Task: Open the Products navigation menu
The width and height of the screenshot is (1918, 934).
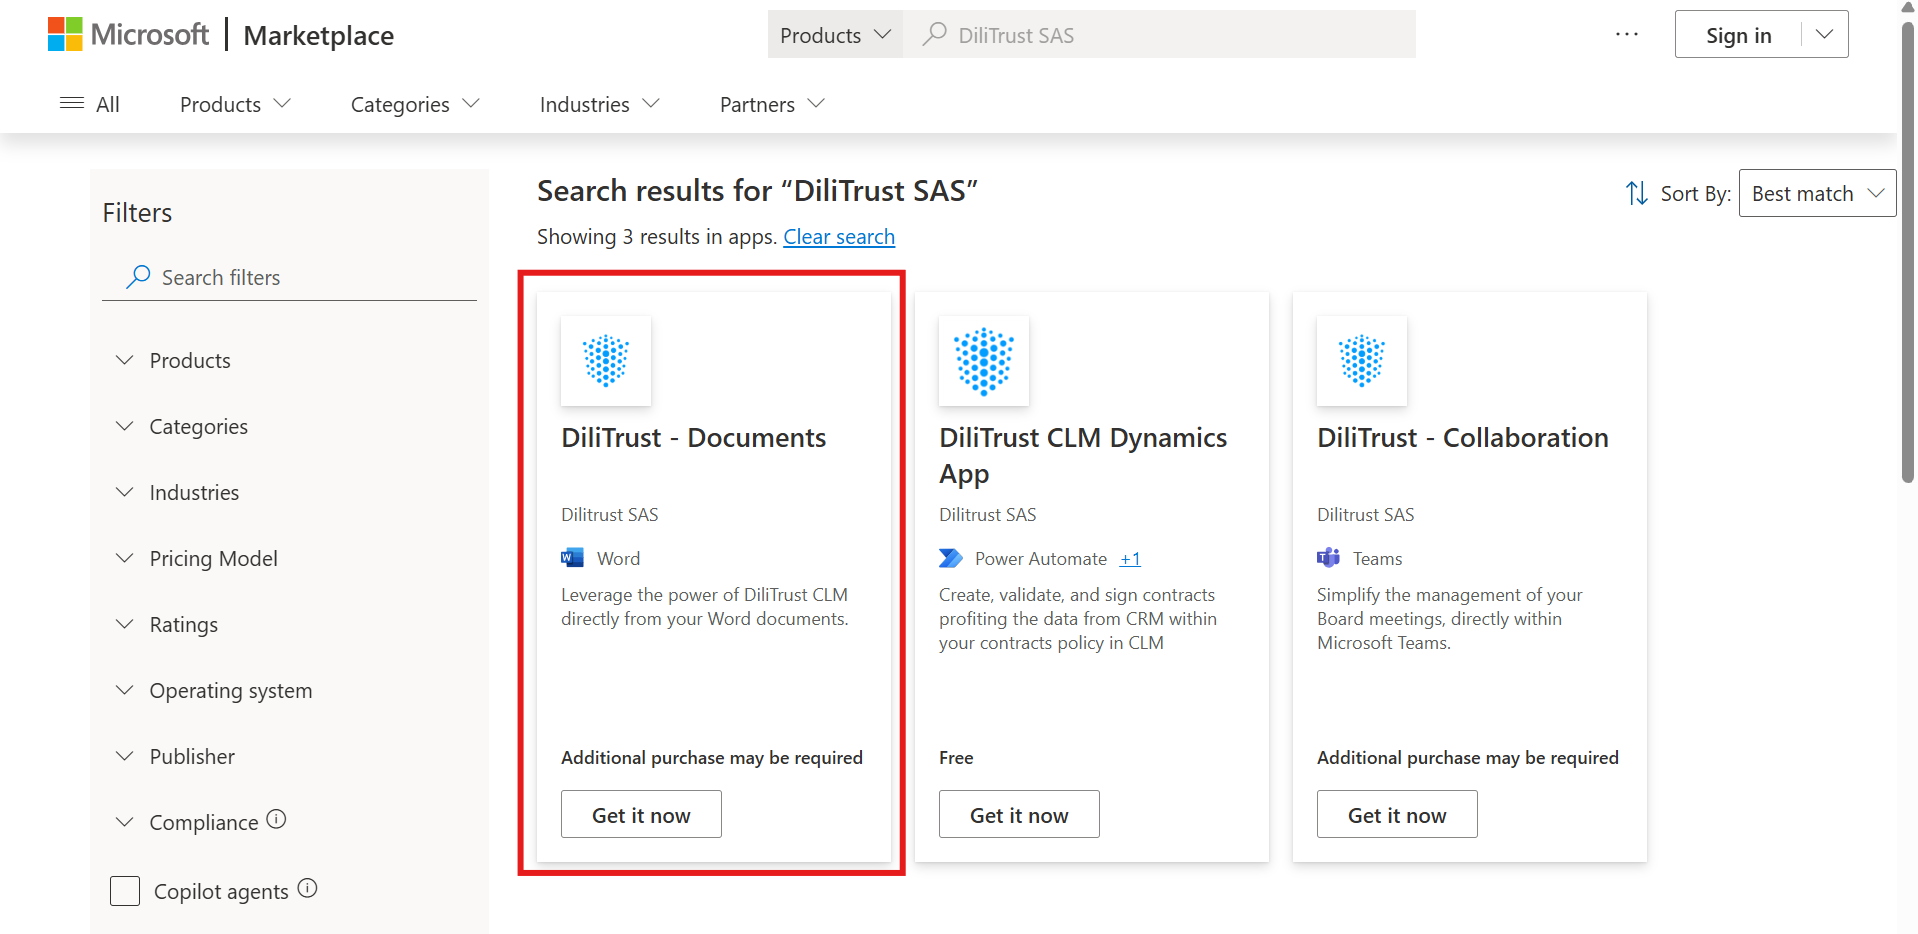Action: [235, 104]
